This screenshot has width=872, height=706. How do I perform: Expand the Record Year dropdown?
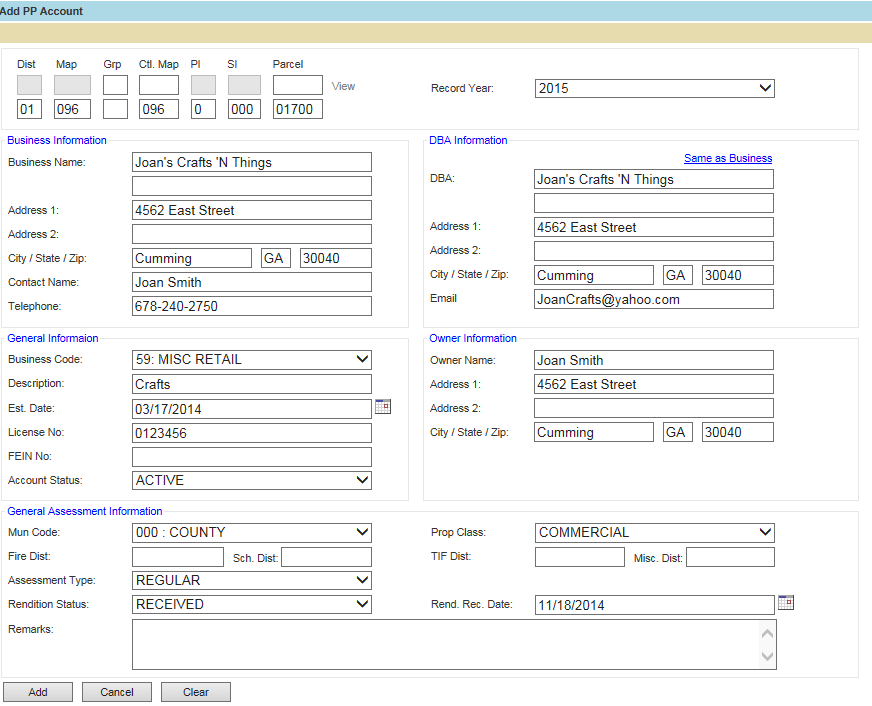tap(654, 88)
